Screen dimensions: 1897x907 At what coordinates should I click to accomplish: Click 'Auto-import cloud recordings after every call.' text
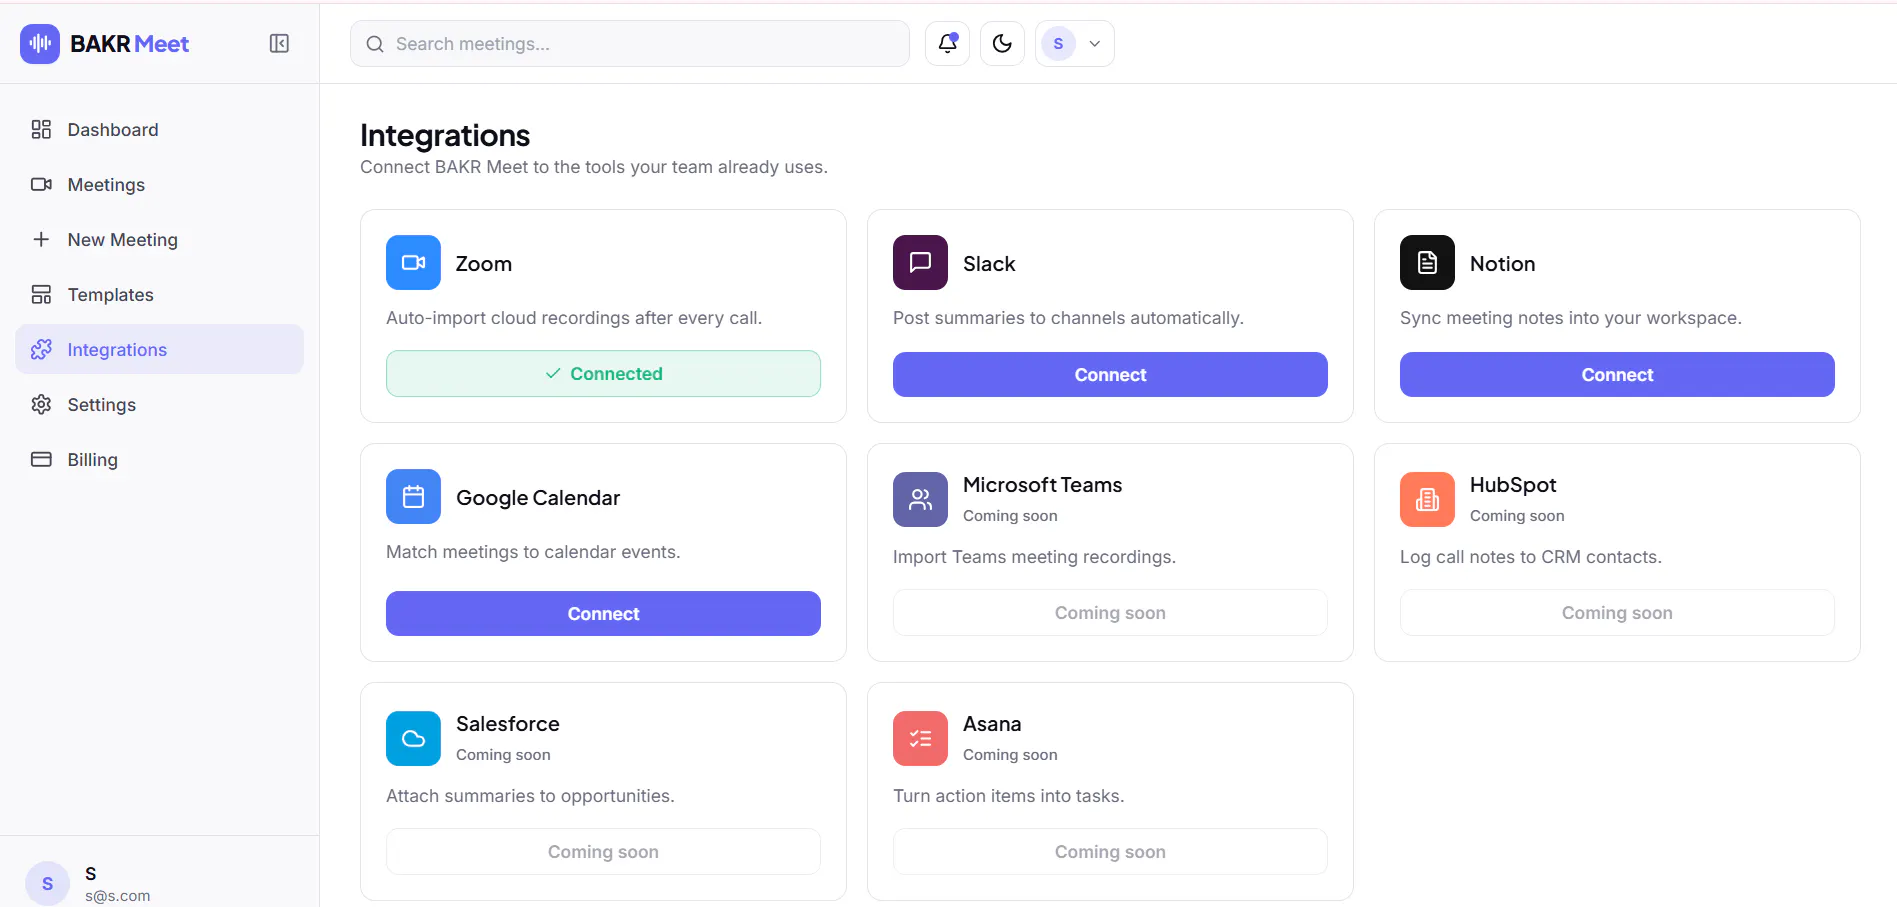[x=574, y=317]
